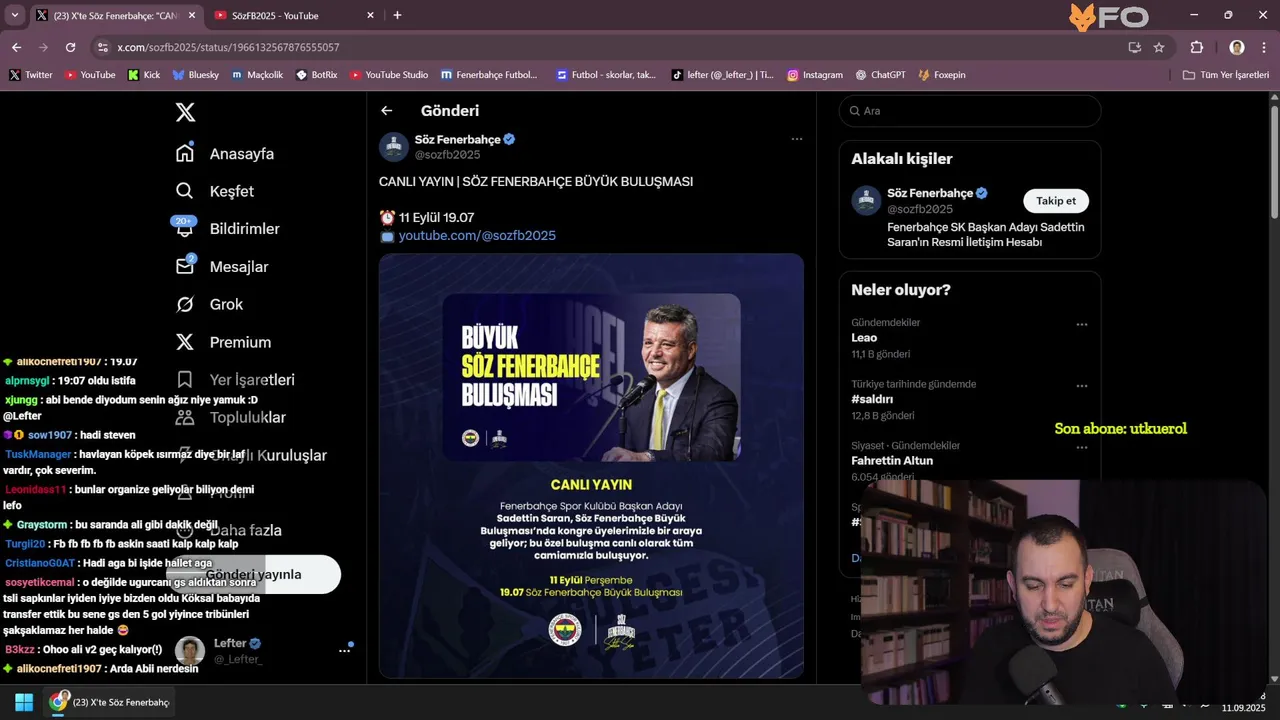The width and height of the screenshot is (1280, 720).
Task: View site information icon in address bar
Action: (x=102, y=47)
